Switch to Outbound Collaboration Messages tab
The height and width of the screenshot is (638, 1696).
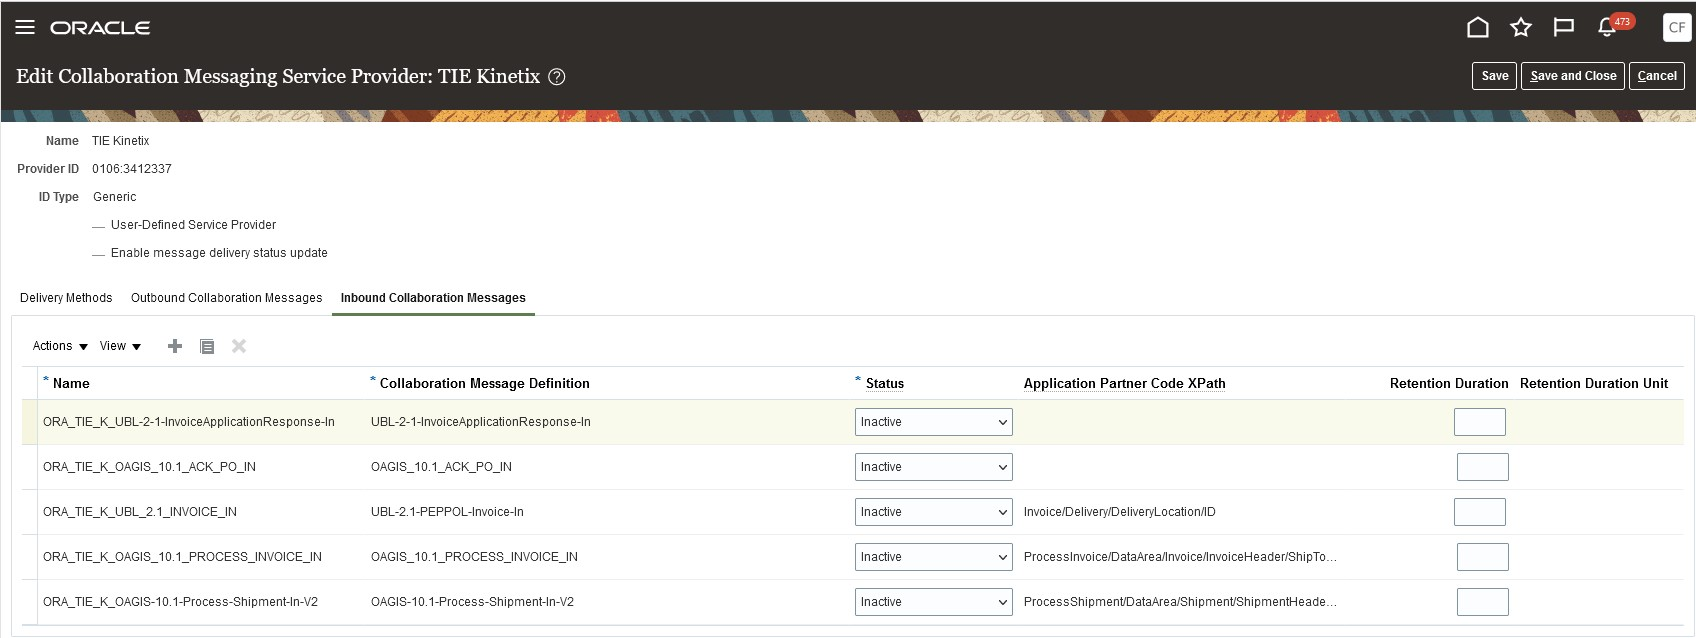coord(226,298)
